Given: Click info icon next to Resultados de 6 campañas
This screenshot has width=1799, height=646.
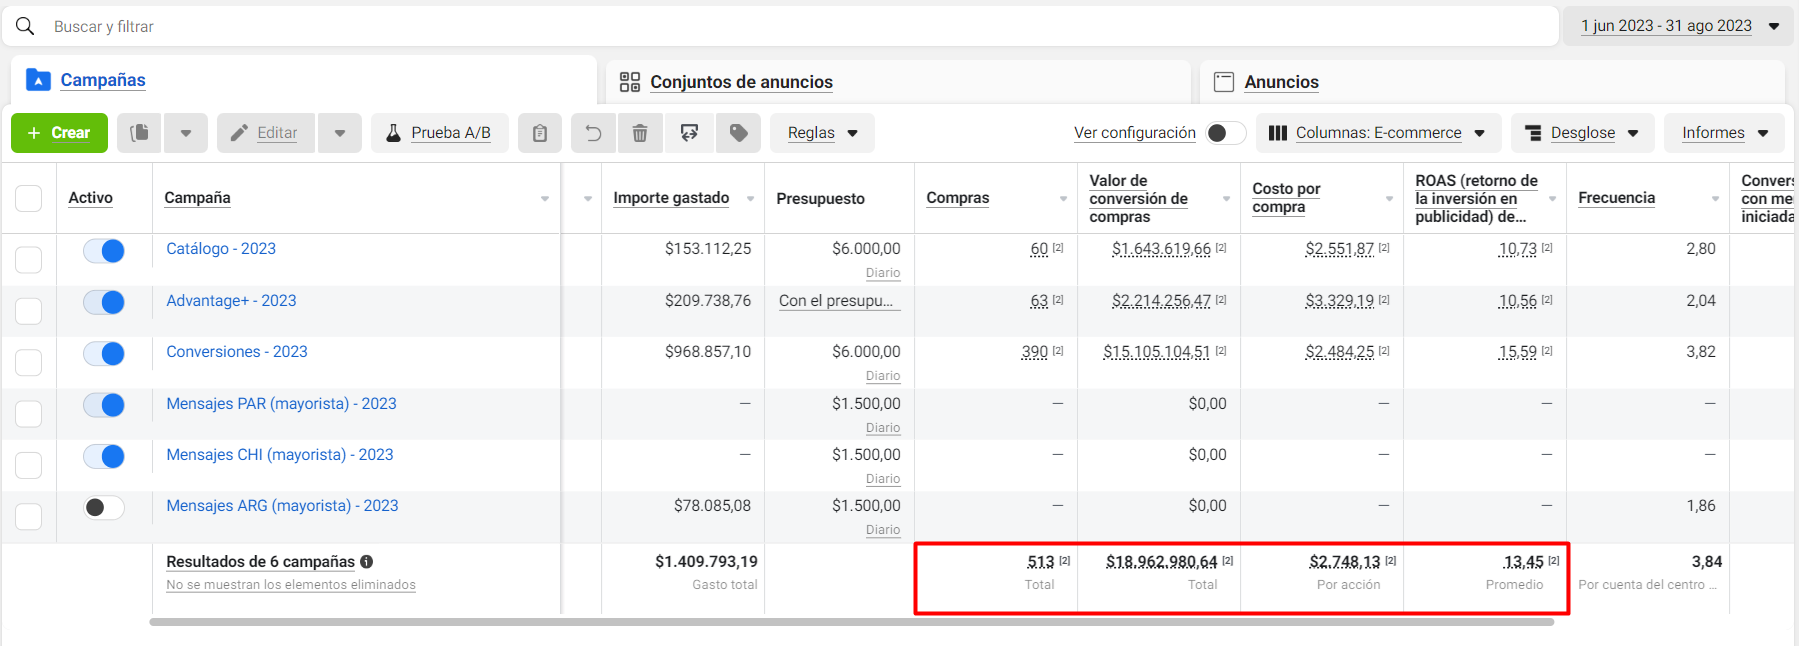Looking at the screenshot, I should coord(367,562).
